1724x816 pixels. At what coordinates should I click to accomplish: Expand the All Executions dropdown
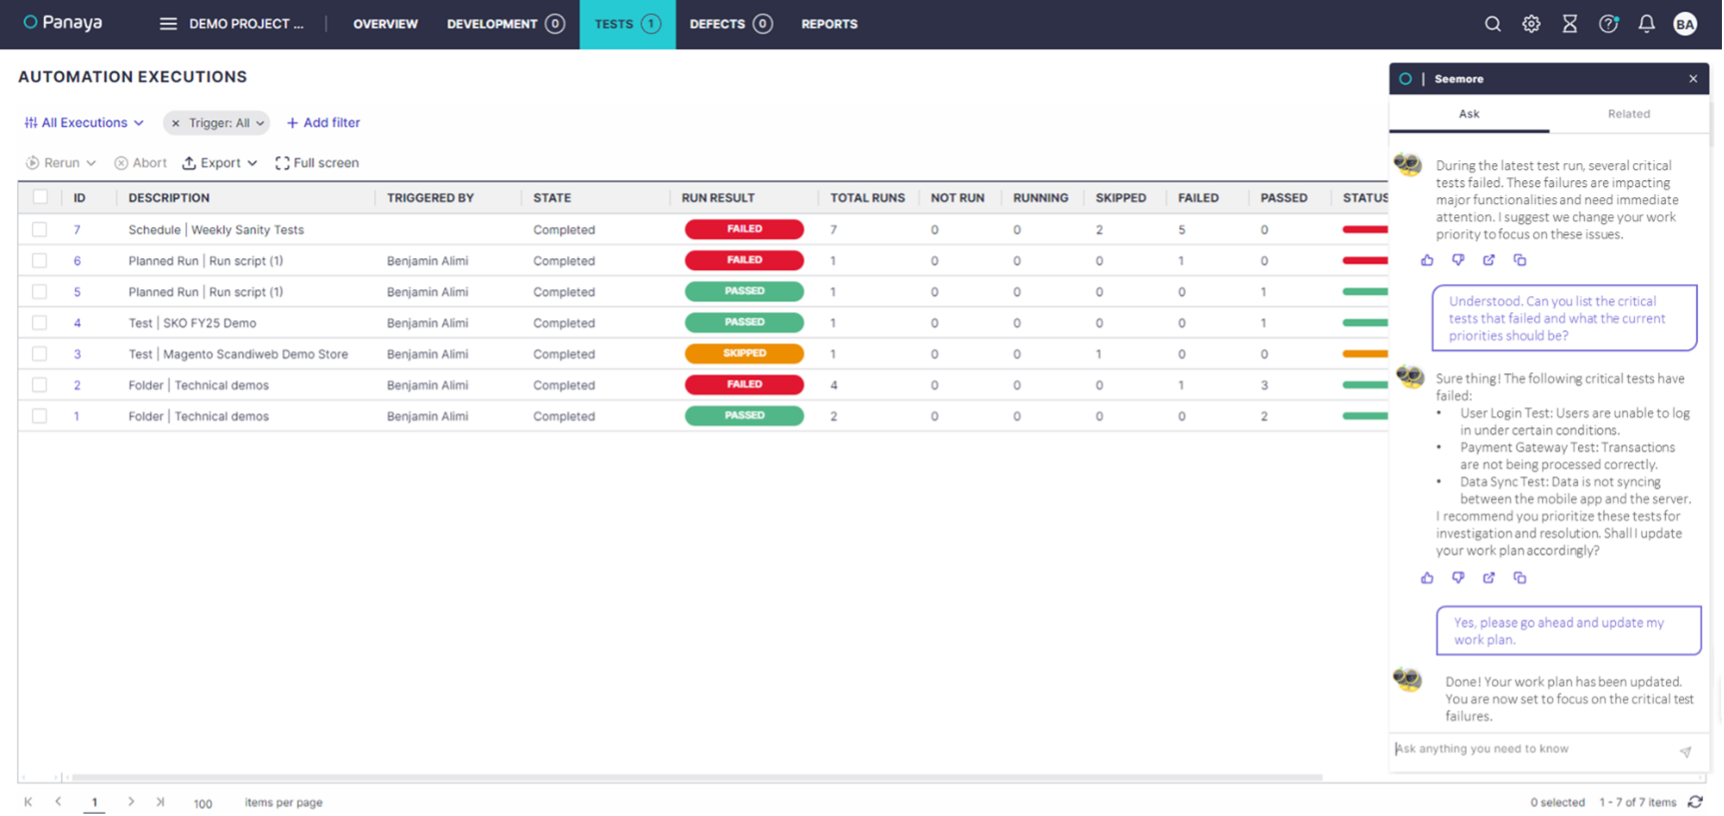click(85, 123)
